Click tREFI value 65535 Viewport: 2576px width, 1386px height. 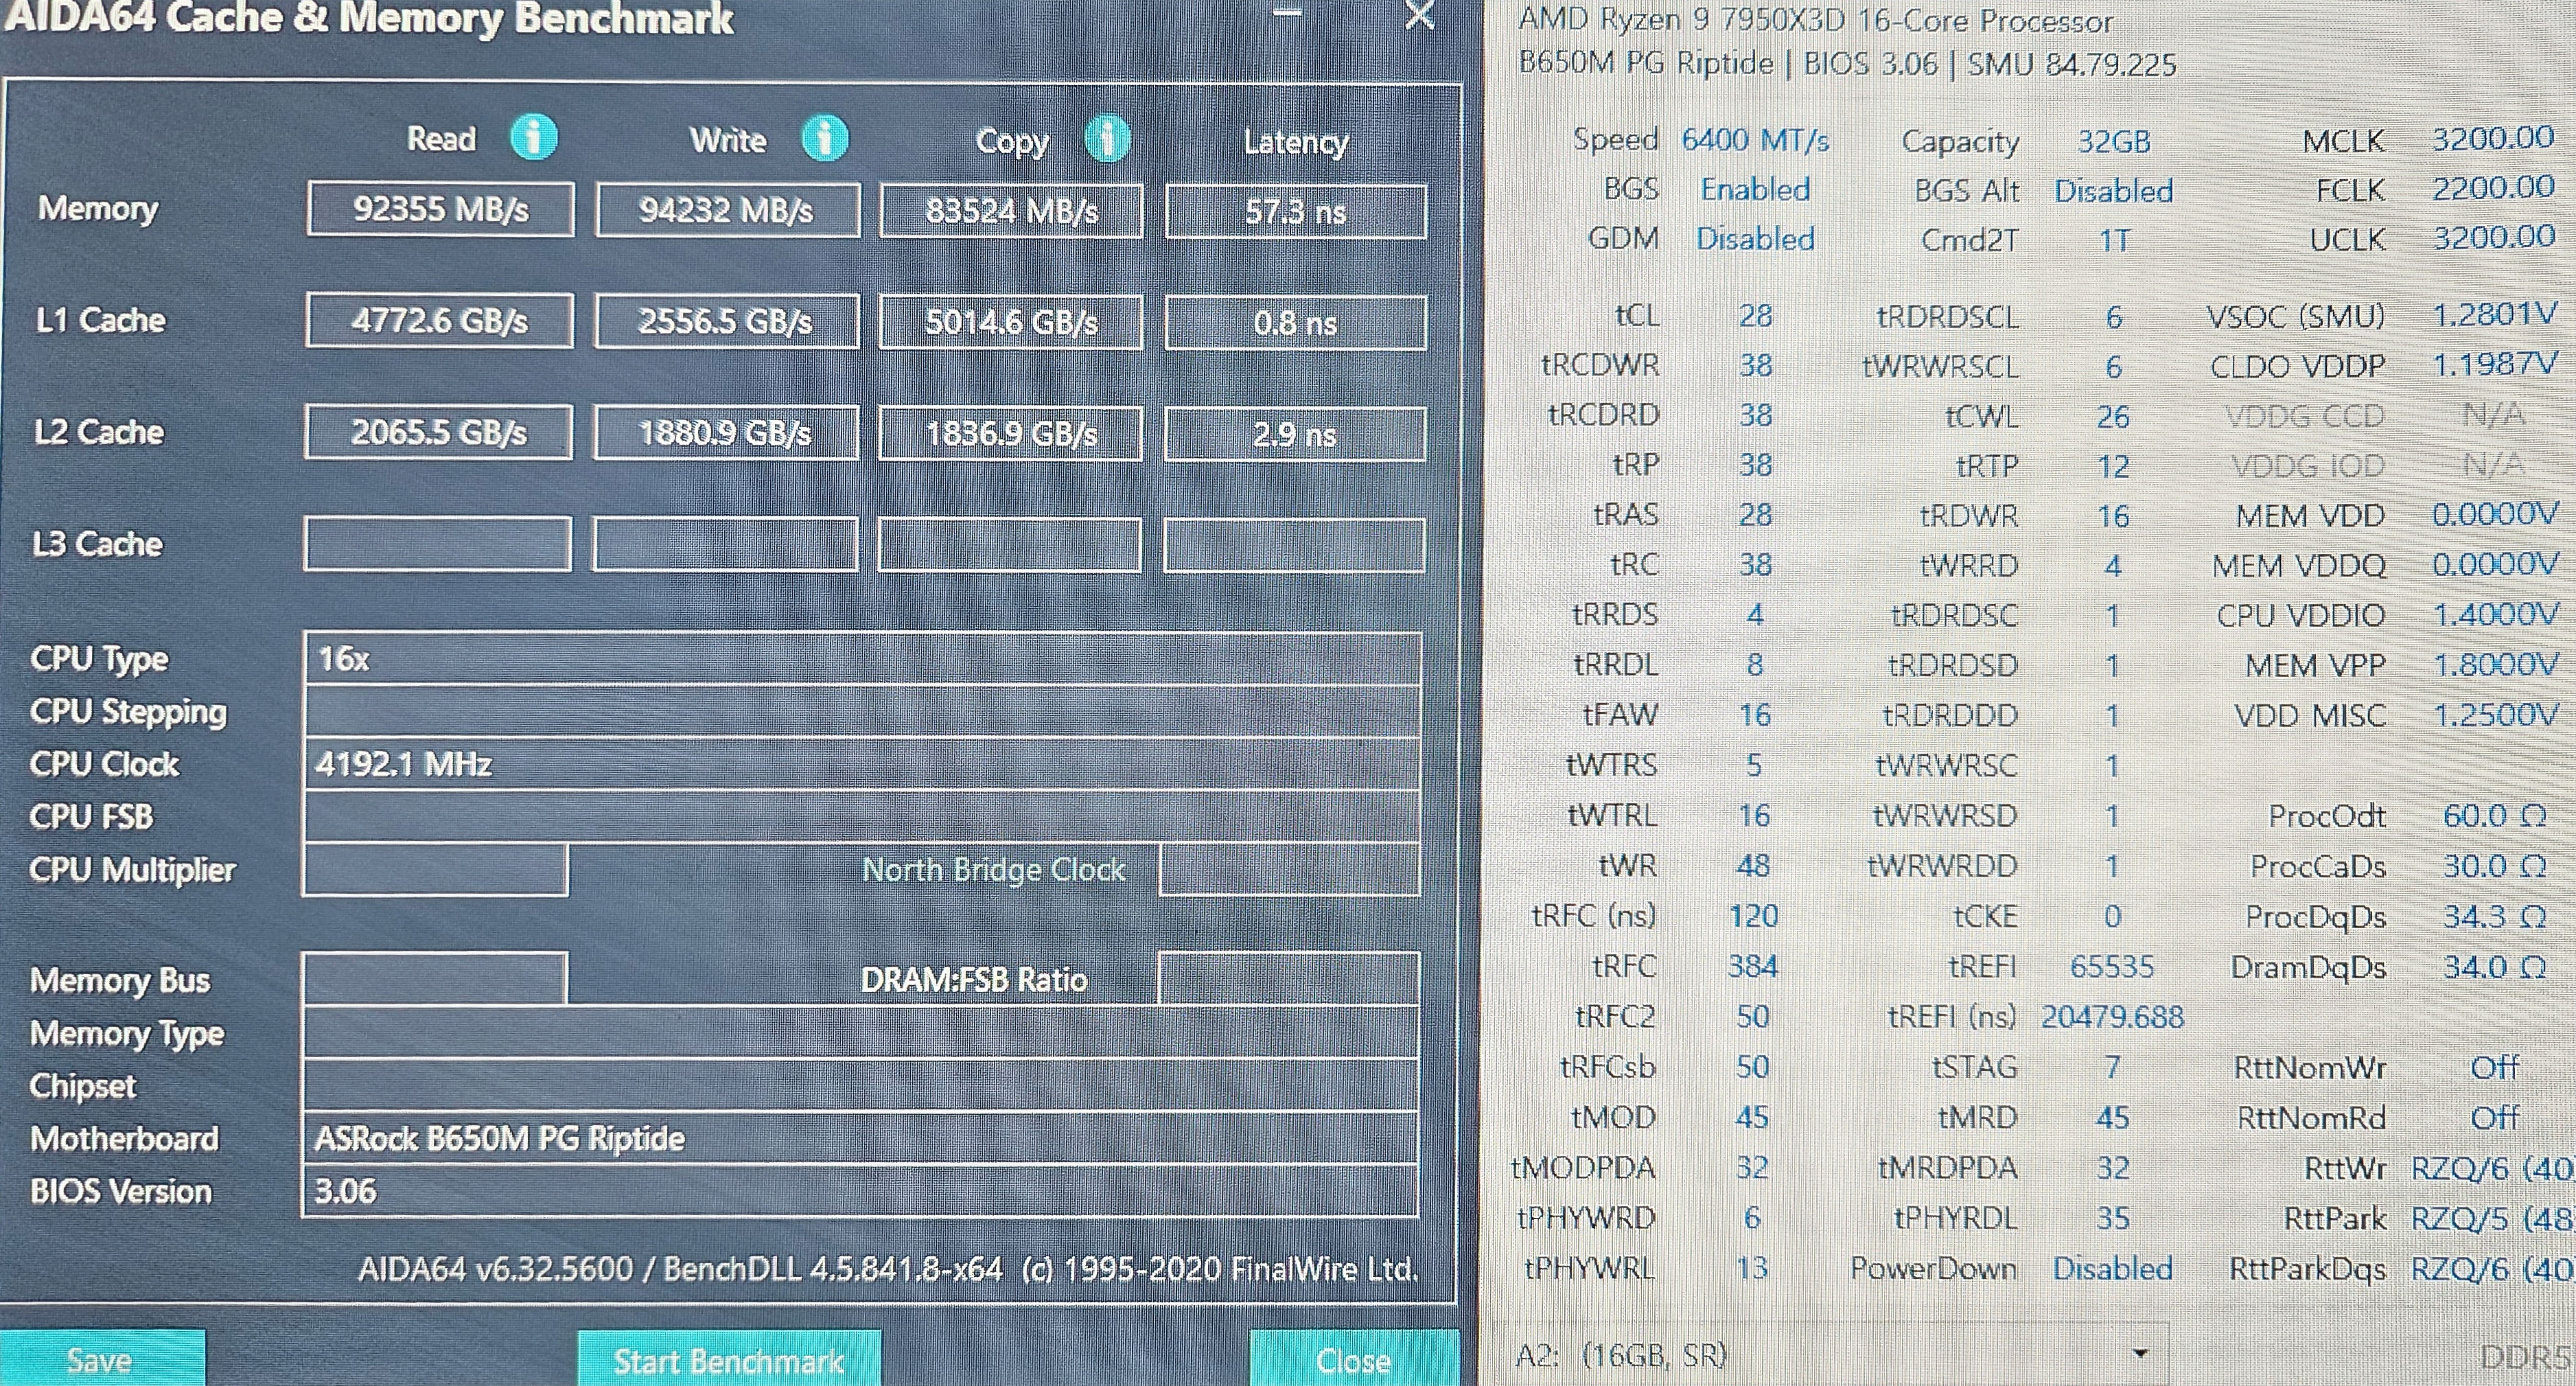click(x=2112, y=967)
